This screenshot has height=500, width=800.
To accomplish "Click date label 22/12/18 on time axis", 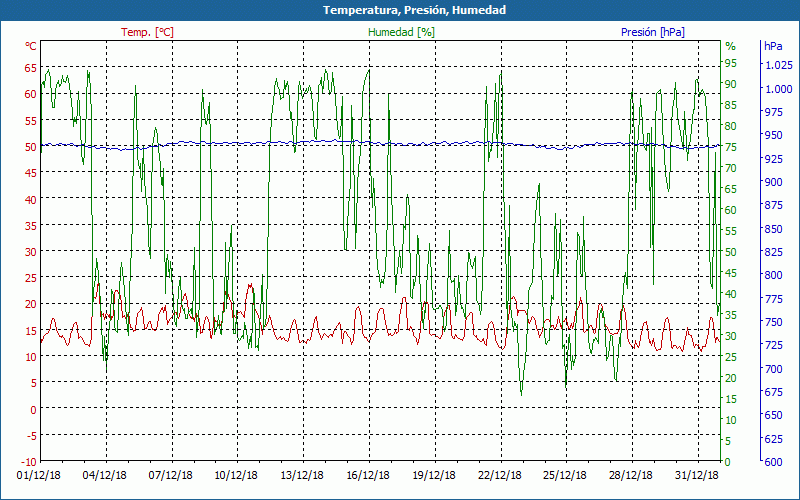I will click(x=499, y=476).
